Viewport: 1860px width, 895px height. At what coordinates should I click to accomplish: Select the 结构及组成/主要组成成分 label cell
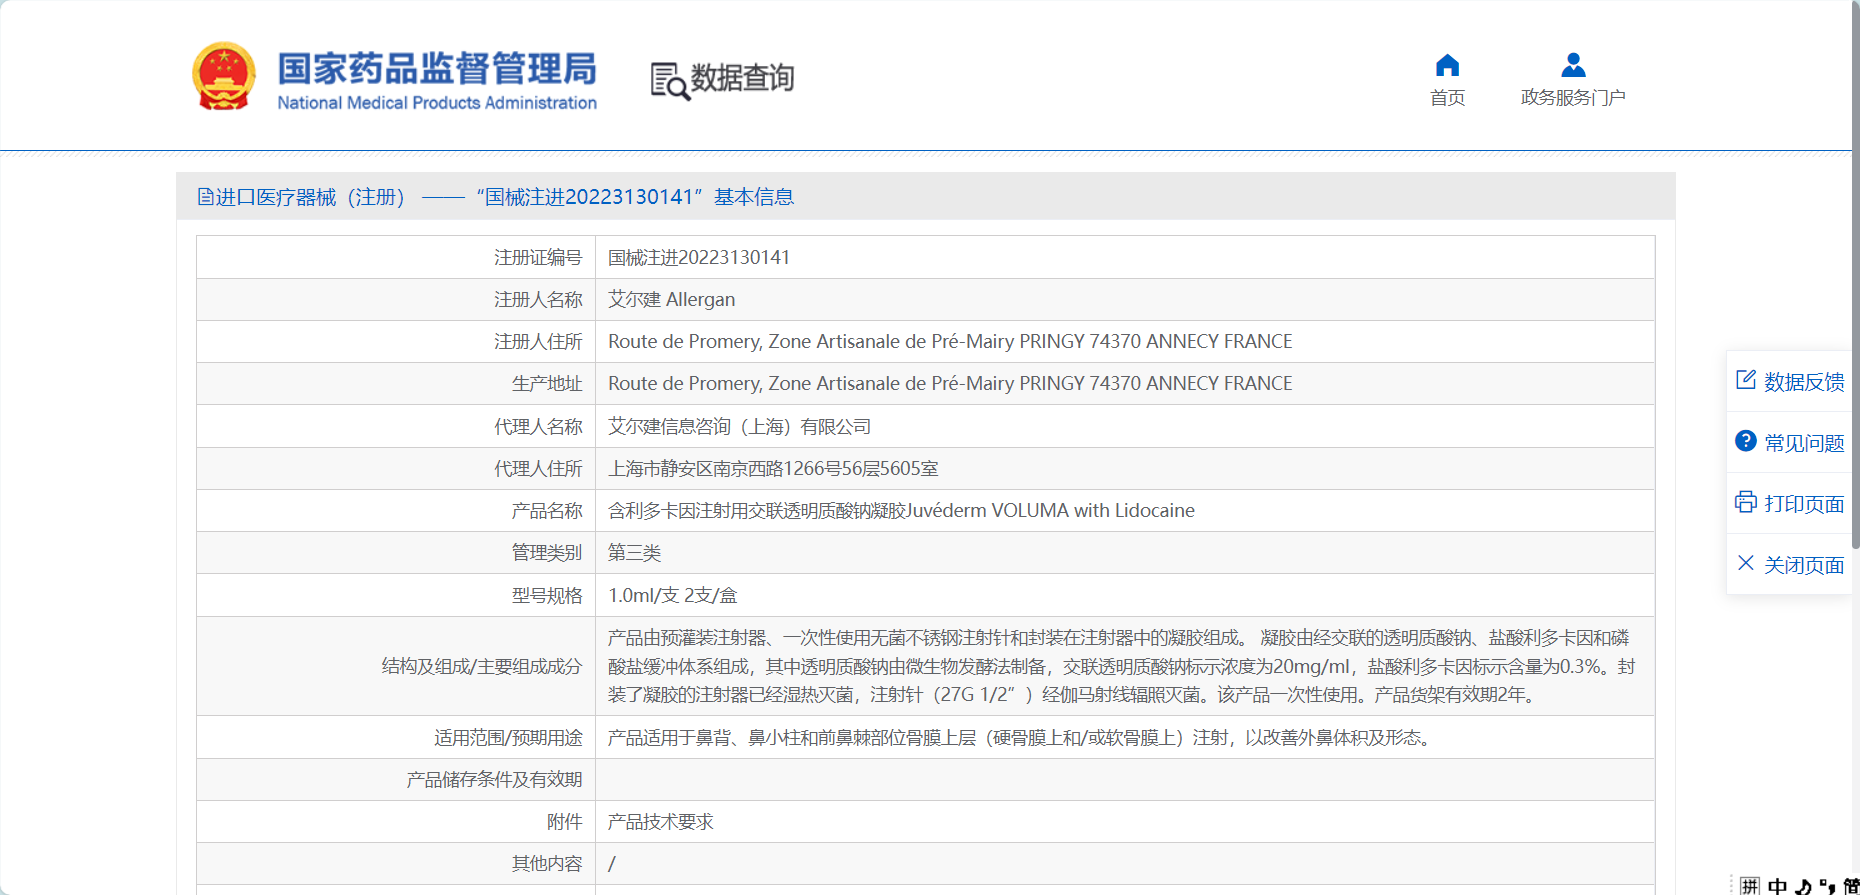click(396, 666)
